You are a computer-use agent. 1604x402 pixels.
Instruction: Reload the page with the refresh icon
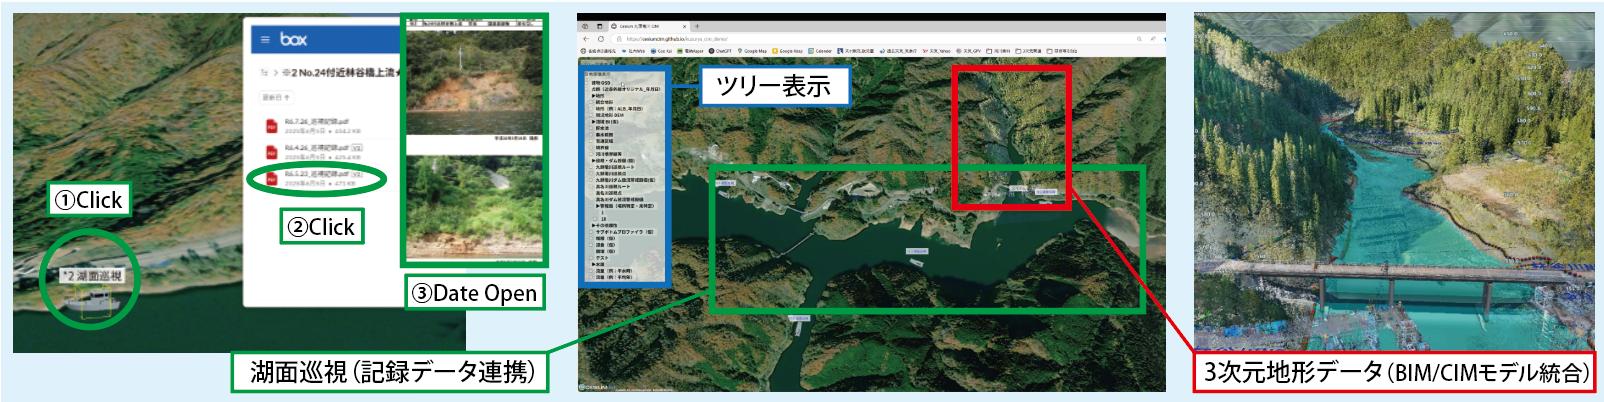click(x=601, y=39)
